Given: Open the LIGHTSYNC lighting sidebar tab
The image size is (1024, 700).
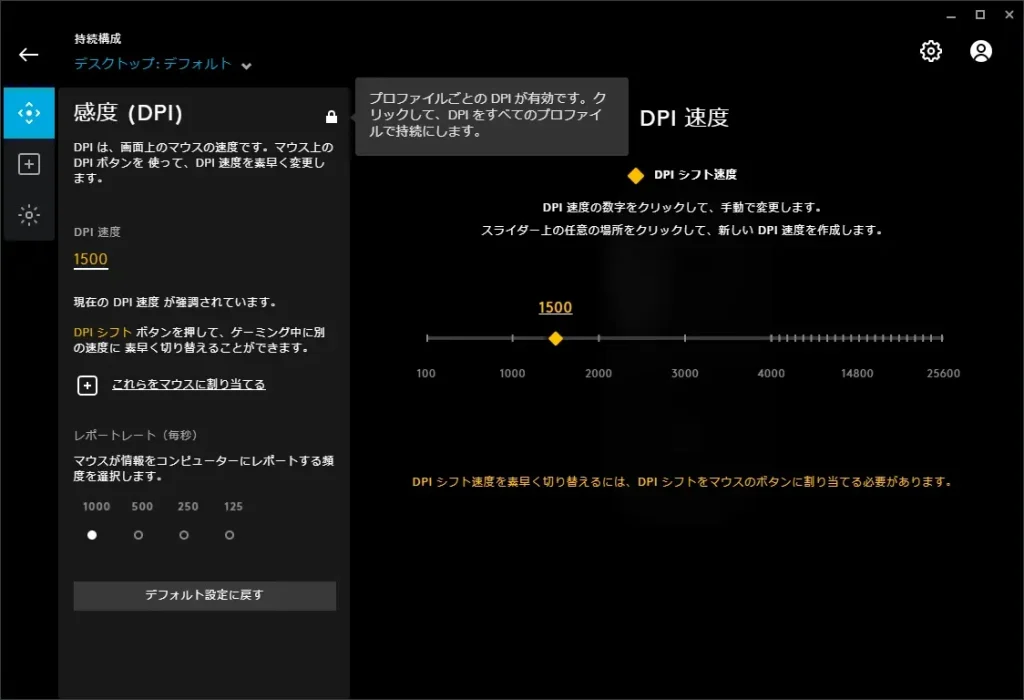Looking at the screenshot, I should click(29, 215).
